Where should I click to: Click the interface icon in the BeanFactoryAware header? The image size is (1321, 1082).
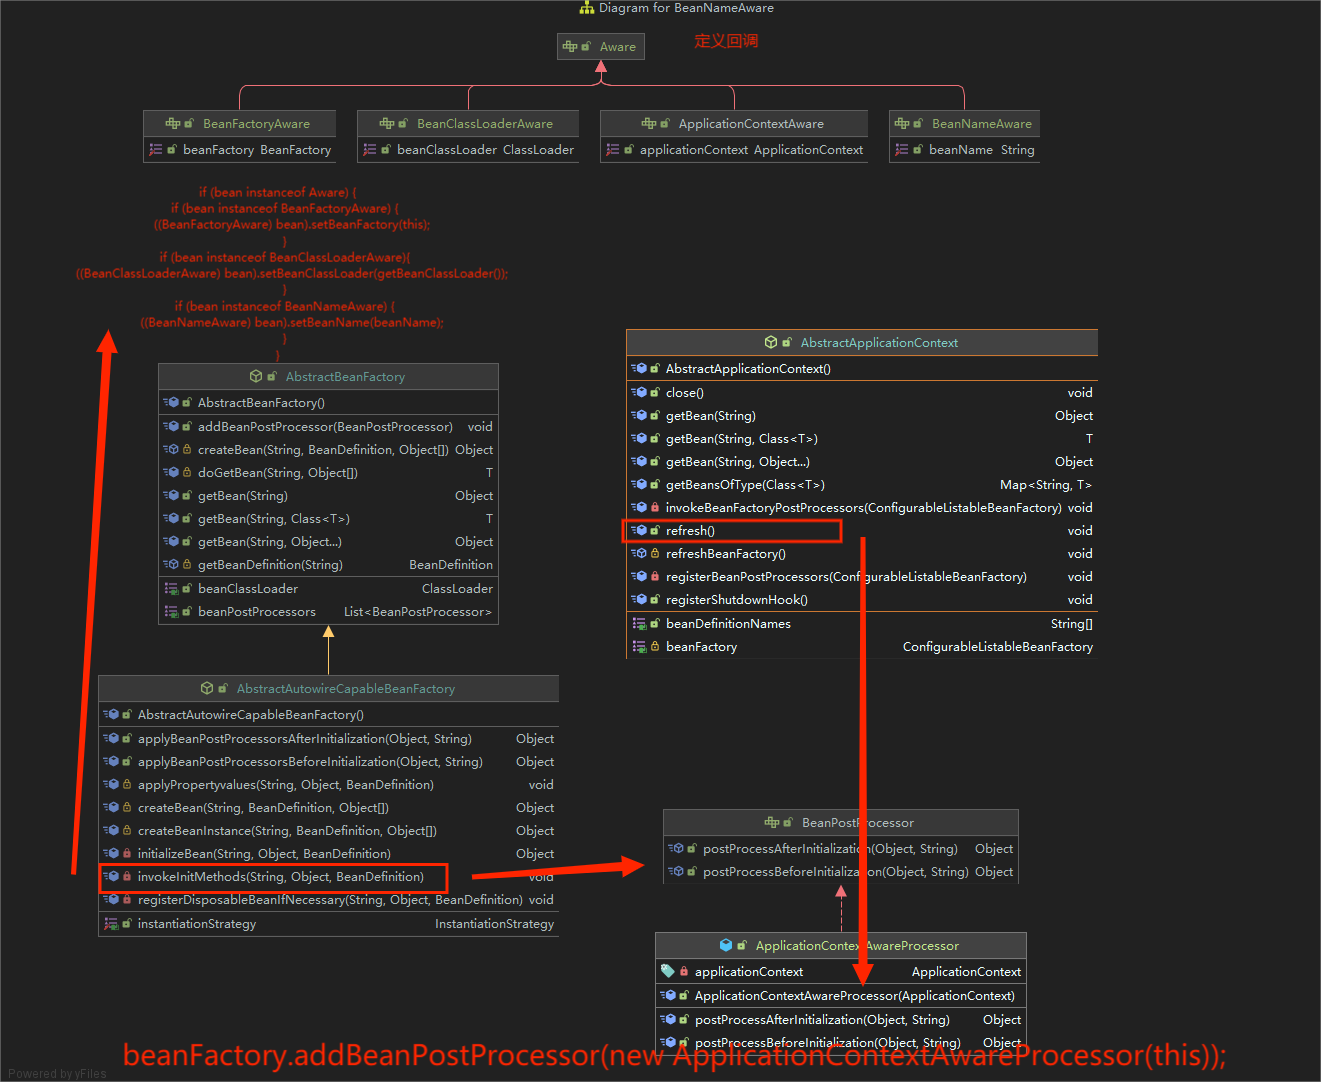[x=173, y=123]
